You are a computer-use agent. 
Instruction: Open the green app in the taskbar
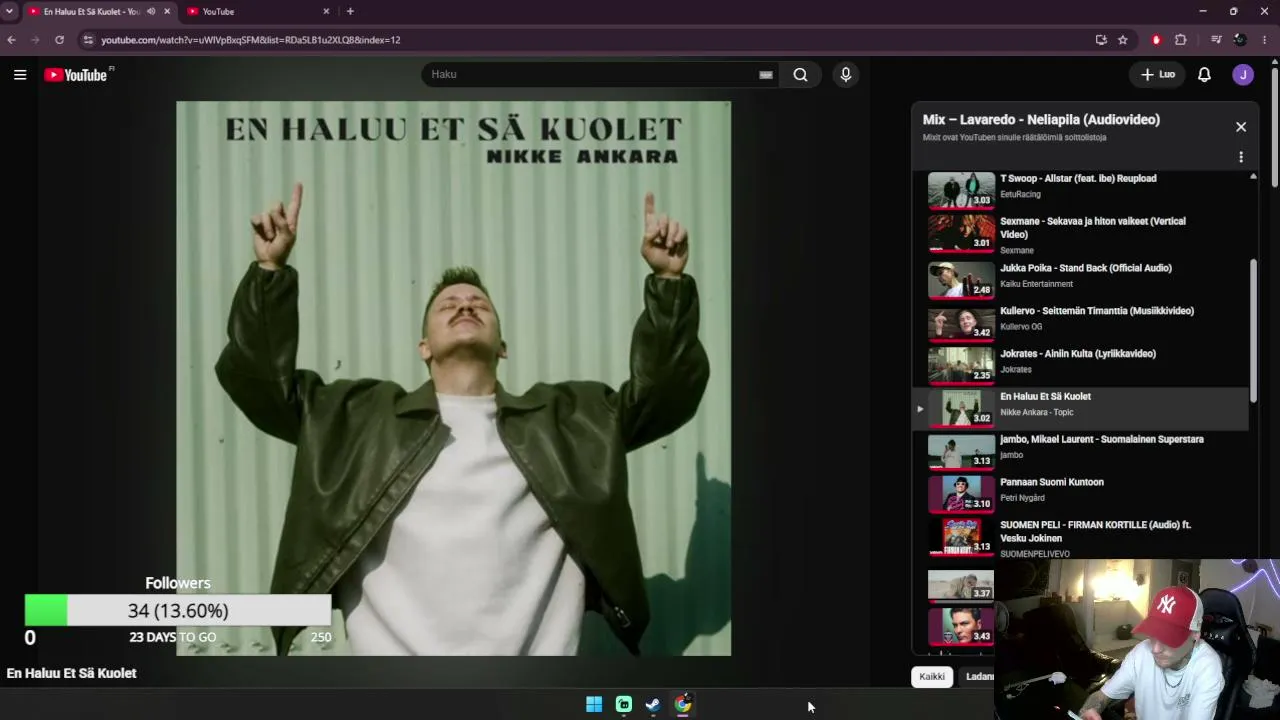pos(624,705)
